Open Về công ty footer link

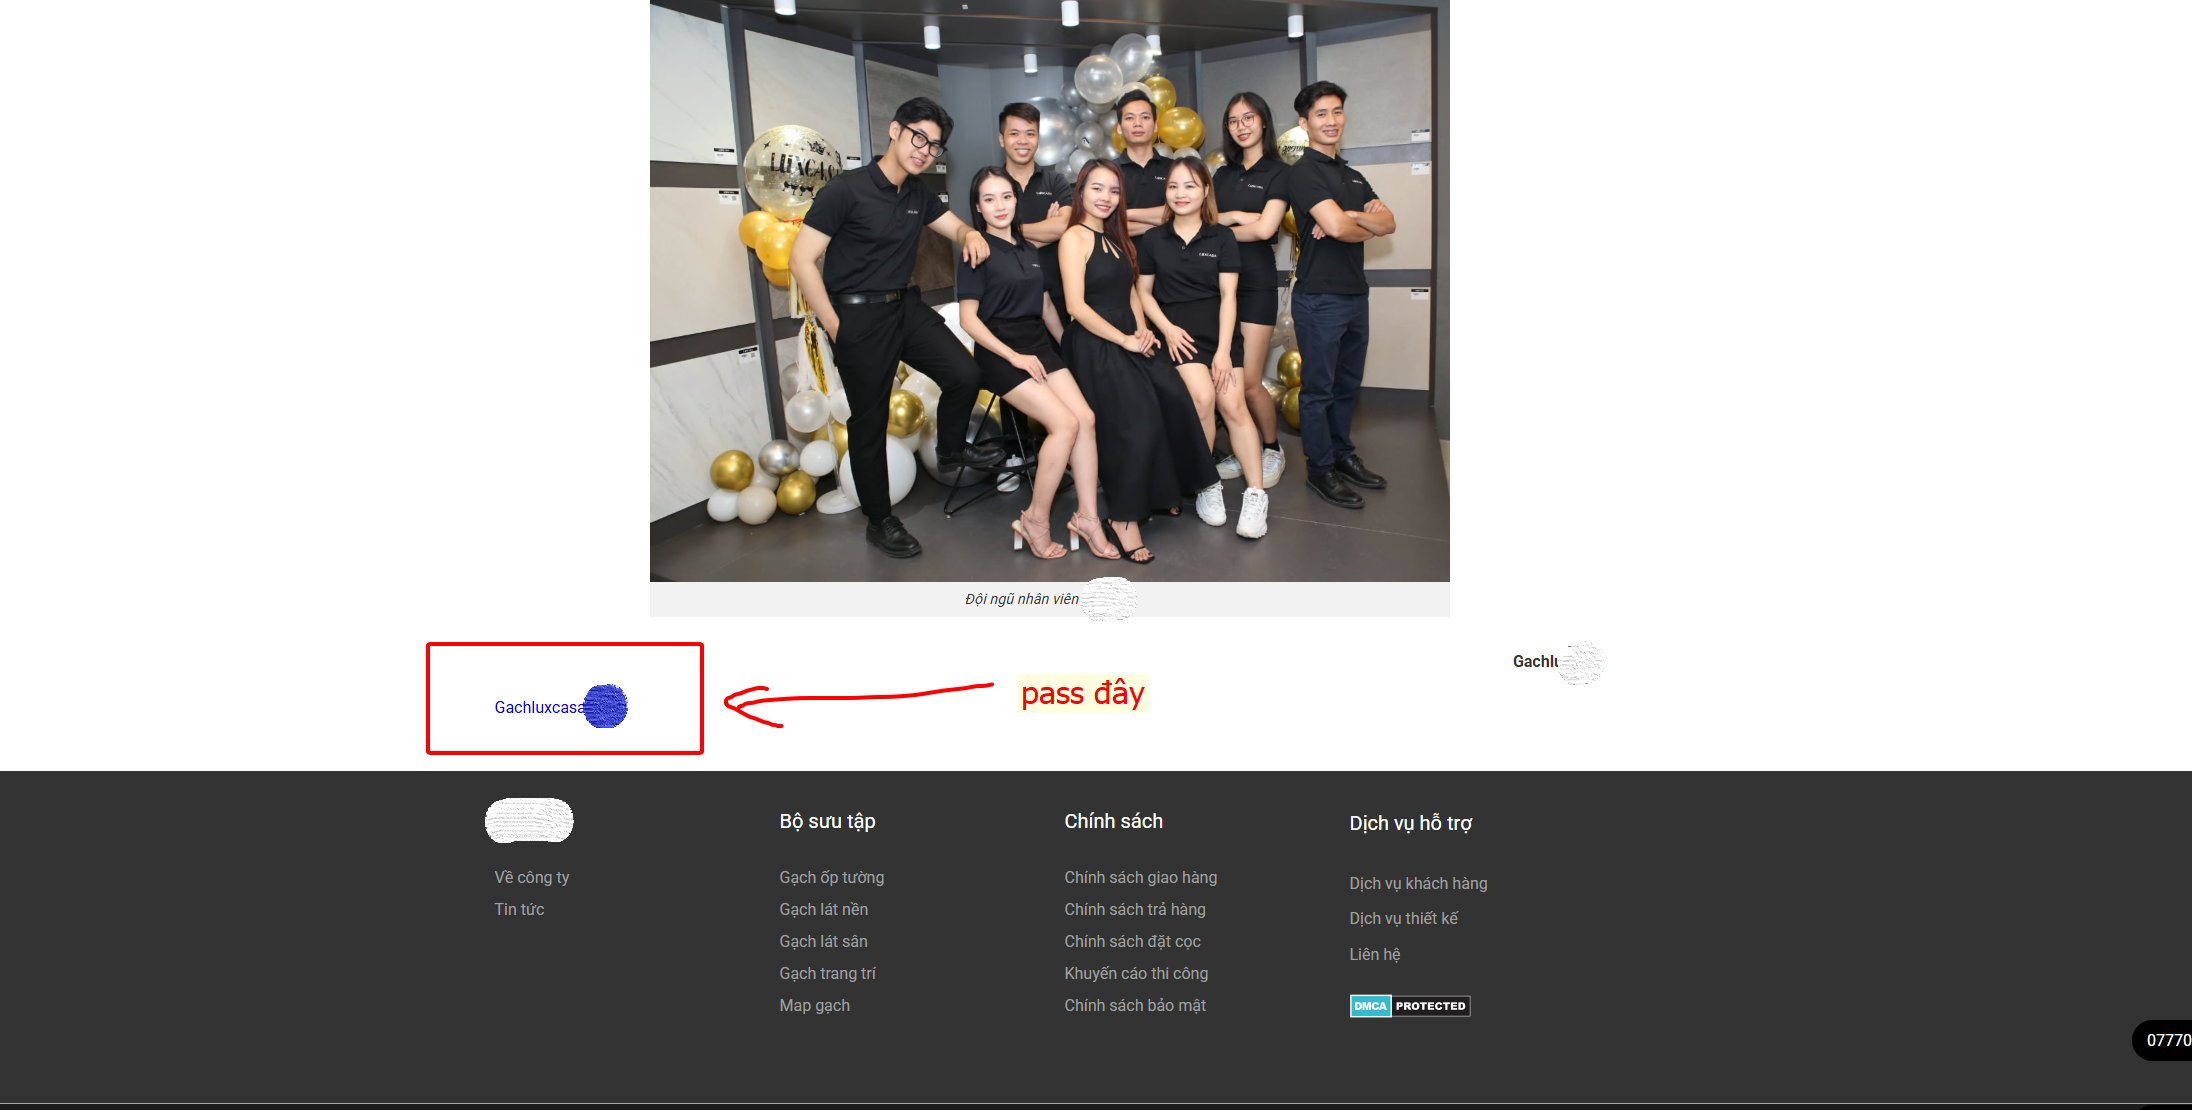coord(531,877)
